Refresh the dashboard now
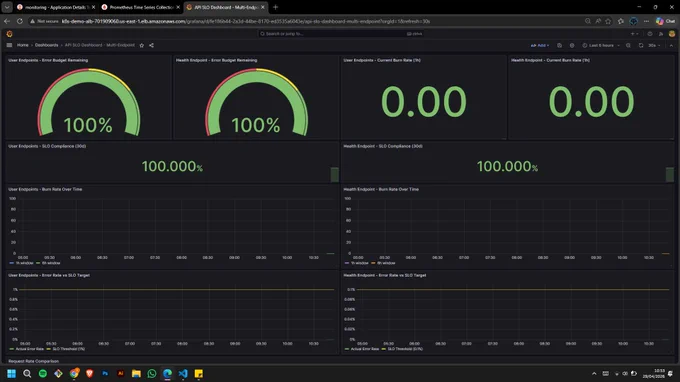Viewport: 680px width, 382px height. tap(641, 45)
